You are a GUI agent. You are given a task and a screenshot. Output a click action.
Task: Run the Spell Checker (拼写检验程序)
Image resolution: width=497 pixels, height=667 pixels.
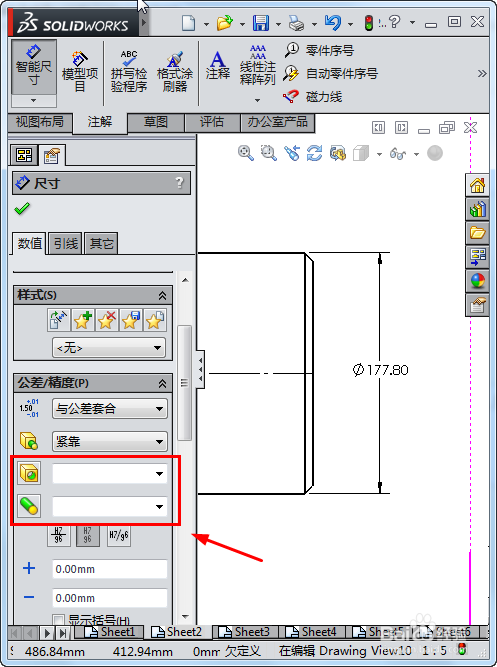coord(129,71)
